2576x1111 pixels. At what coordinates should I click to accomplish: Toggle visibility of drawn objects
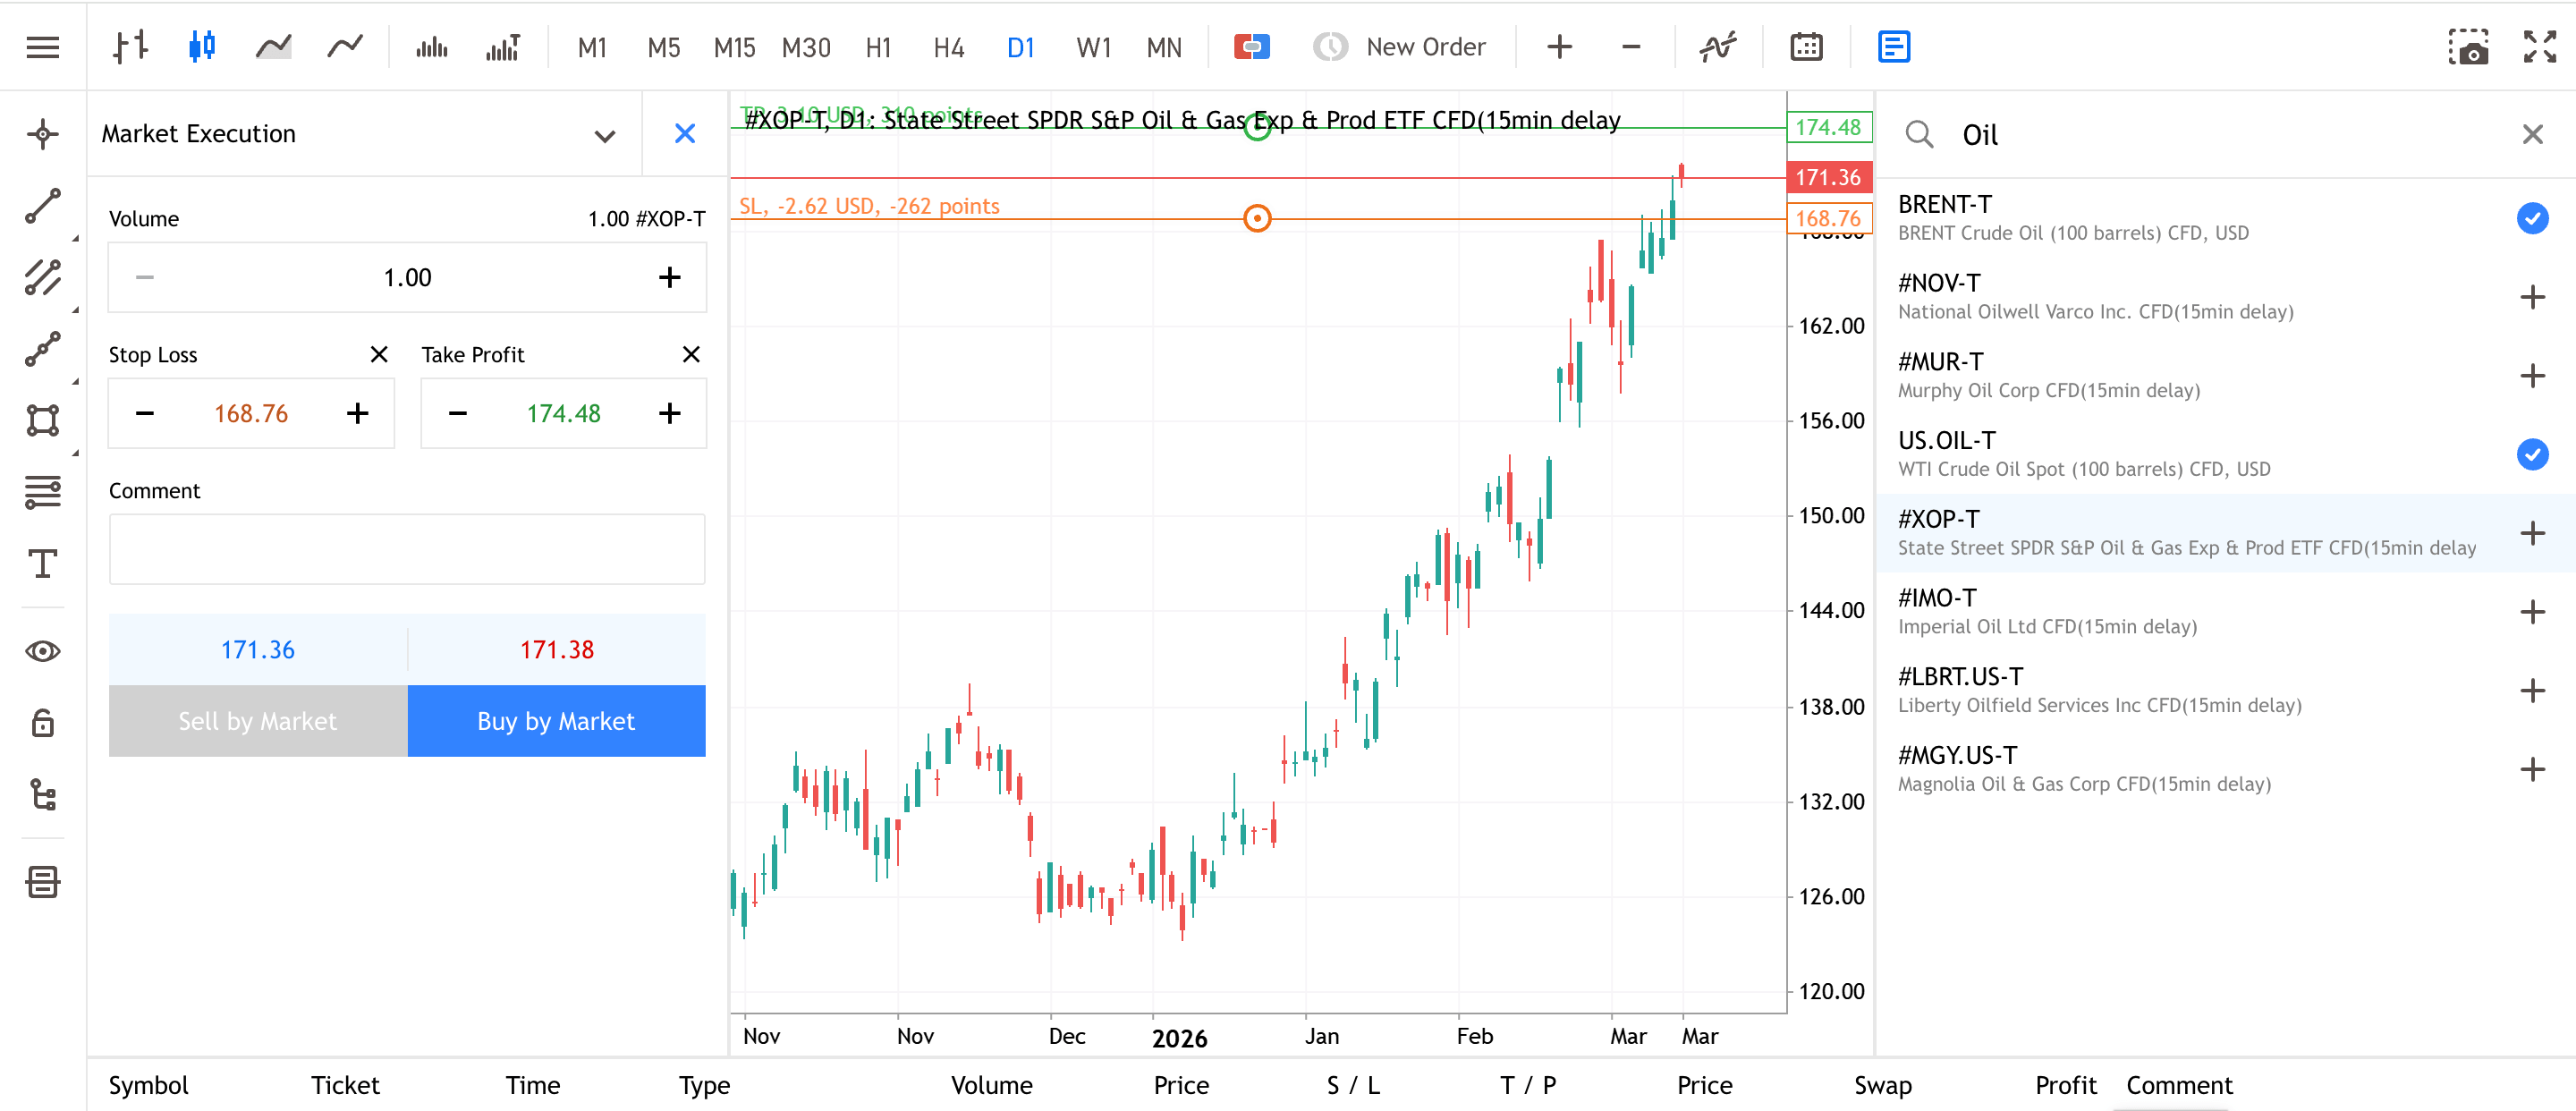tap(43, 652)
